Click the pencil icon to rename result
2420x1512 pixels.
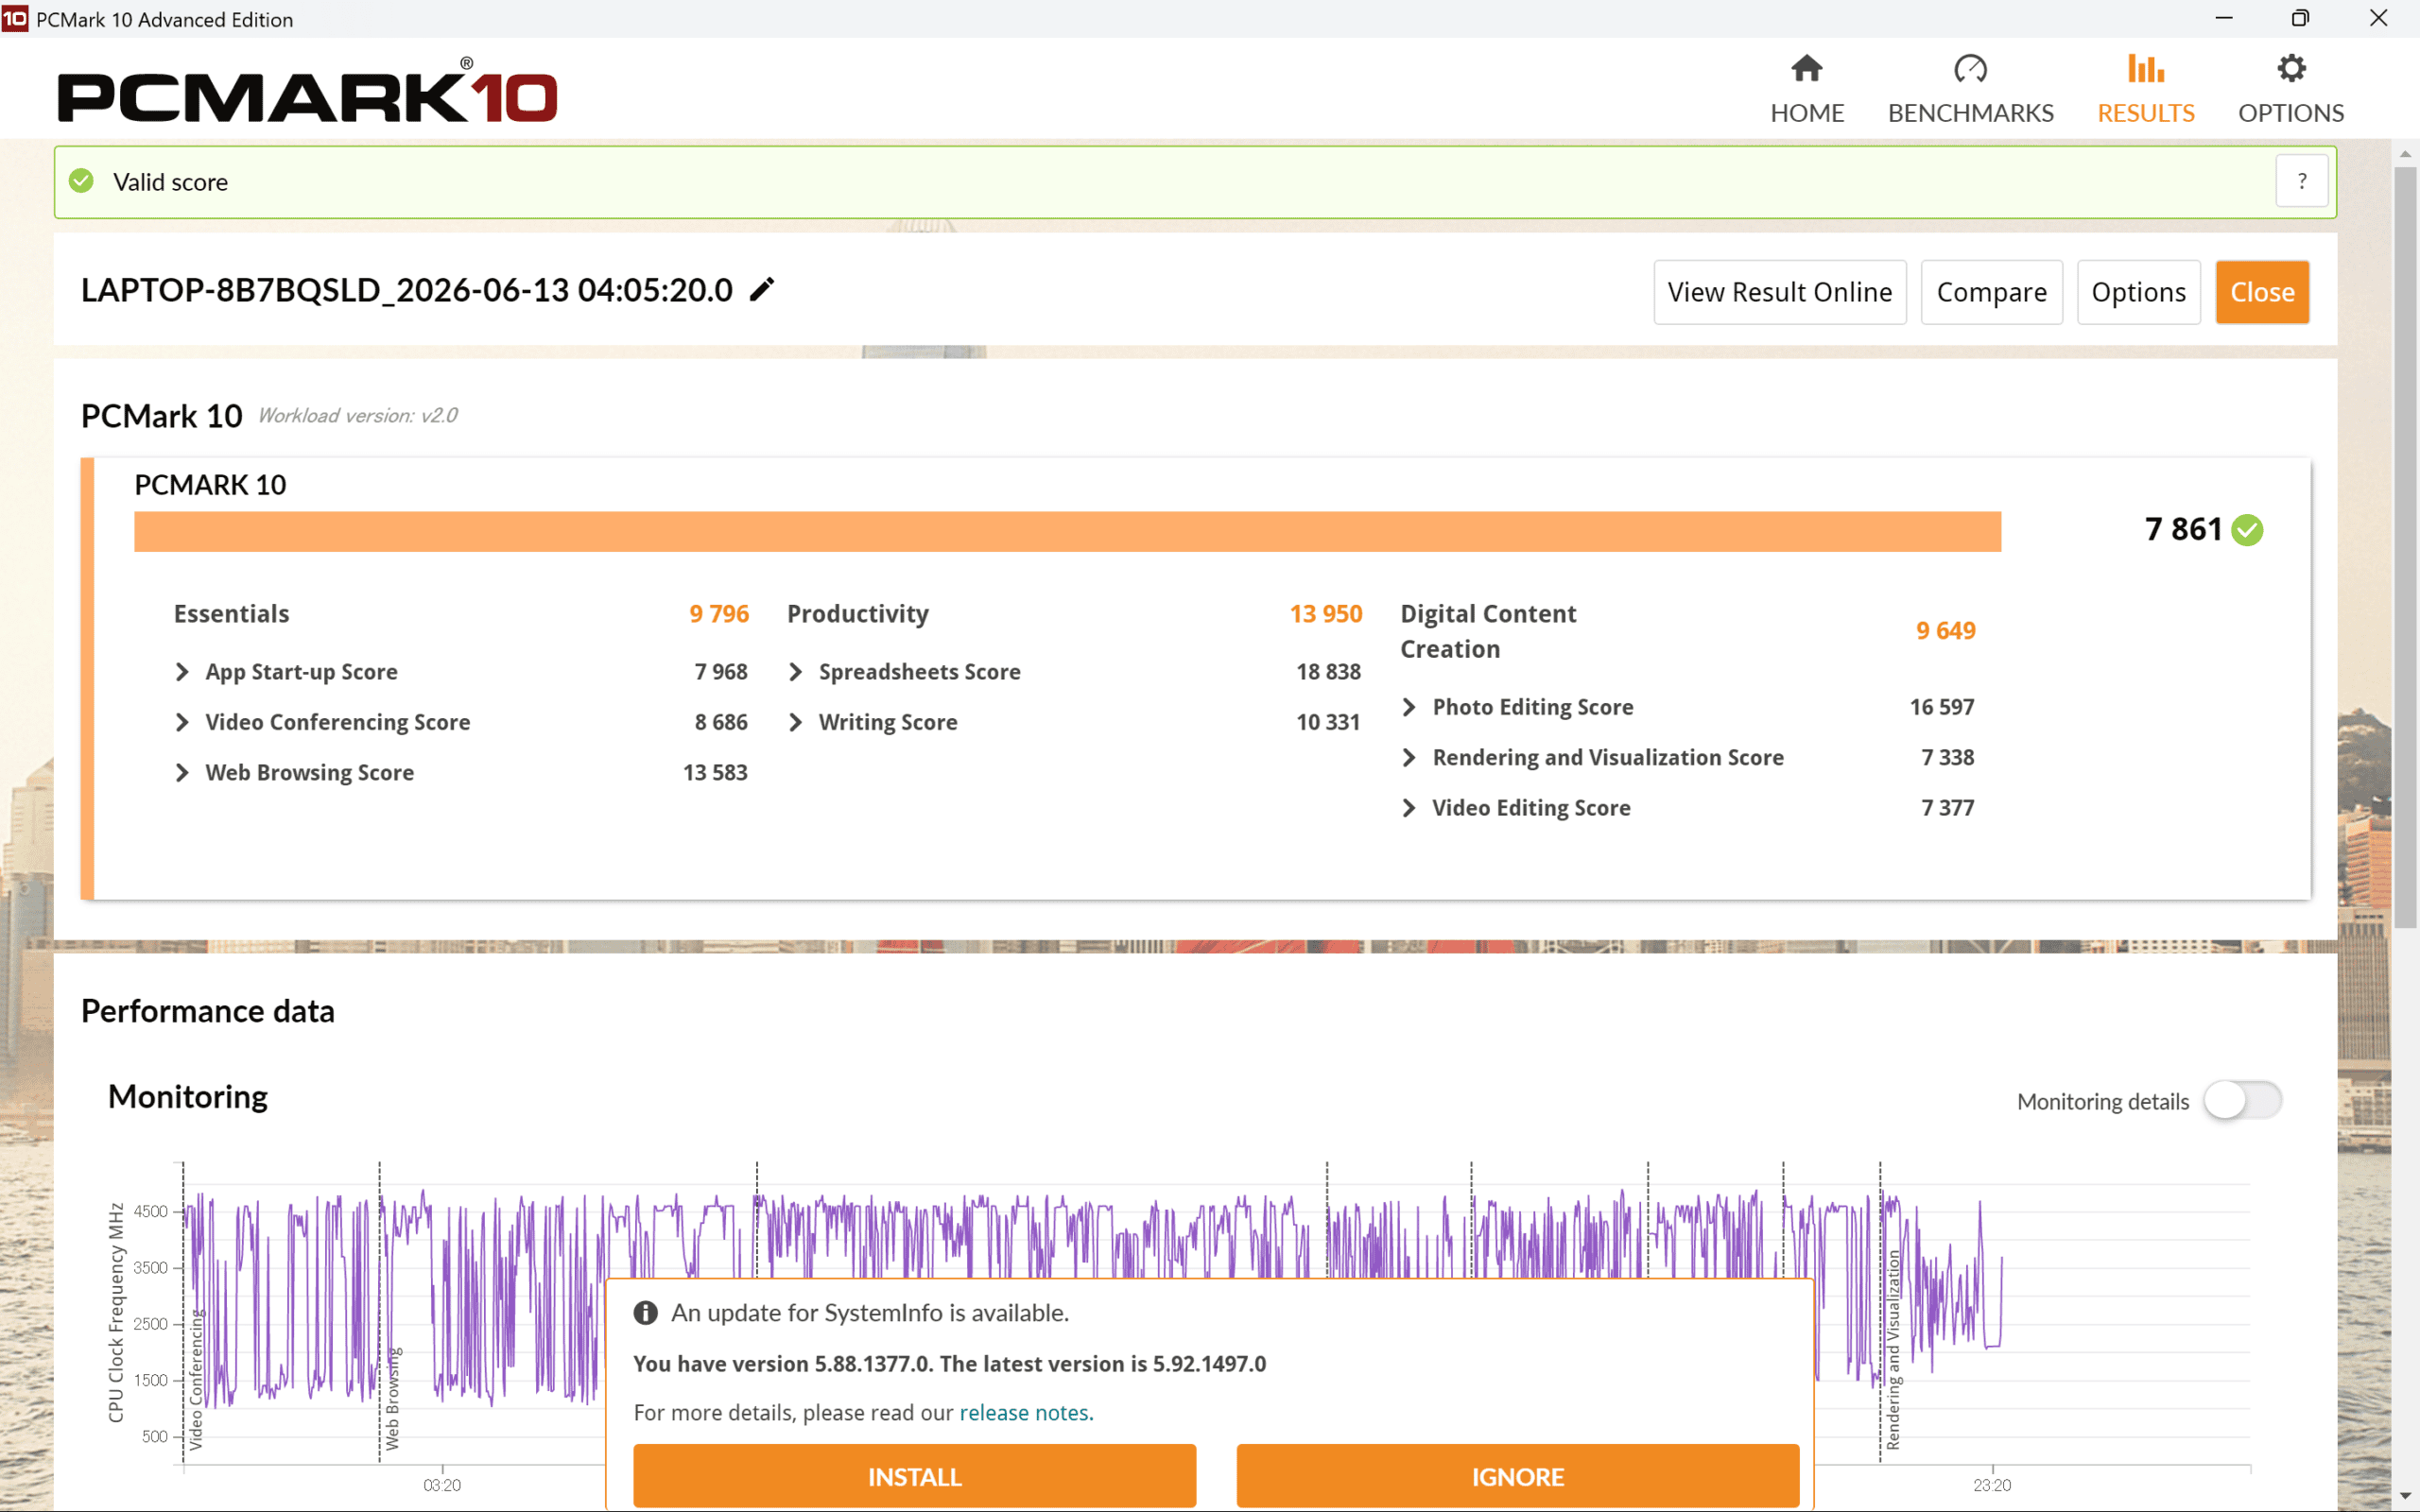(x=762, y=289)
